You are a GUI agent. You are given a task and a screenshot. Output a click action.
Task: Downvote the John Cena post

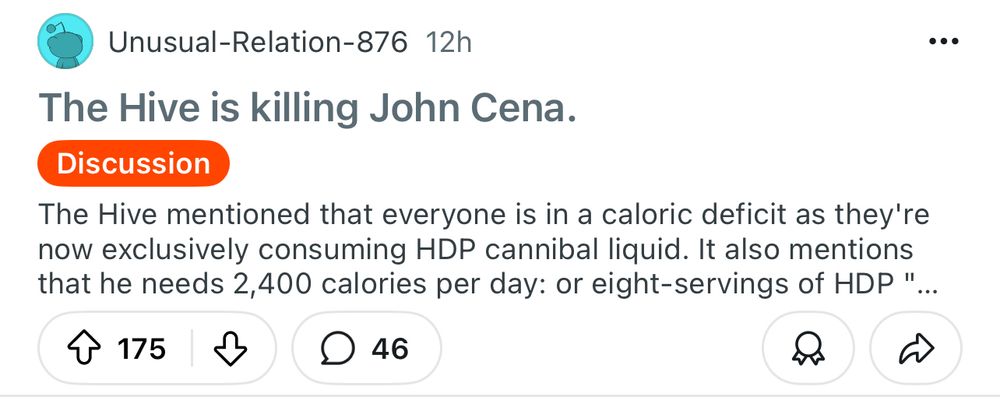[x=231, y=348]
